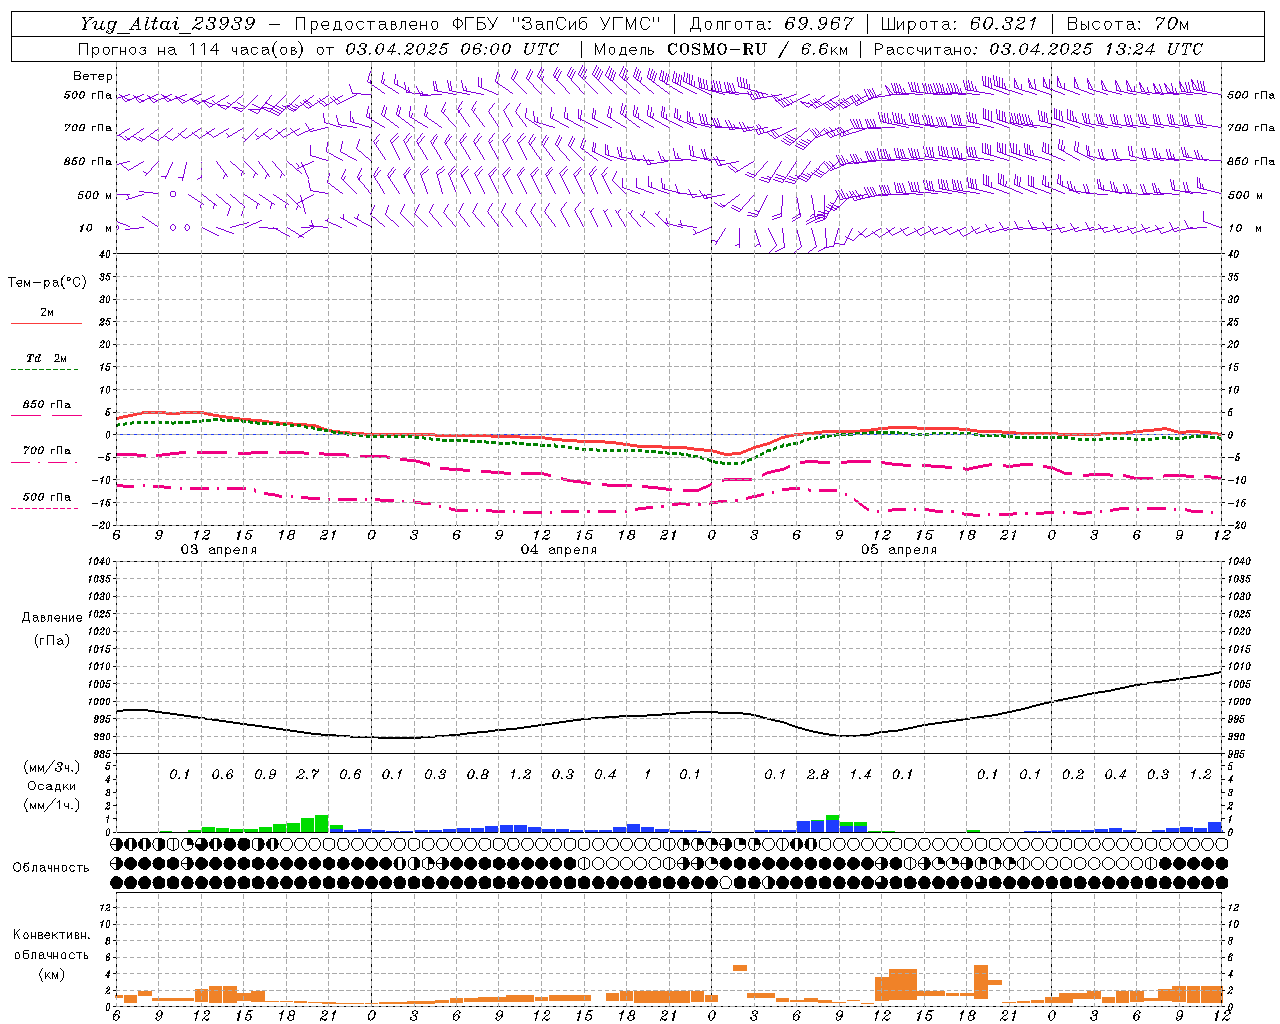The image size is (1280, 1024).
Task: Click the 3-hour precipitation value "2.7"
Action: coord(307,775)
